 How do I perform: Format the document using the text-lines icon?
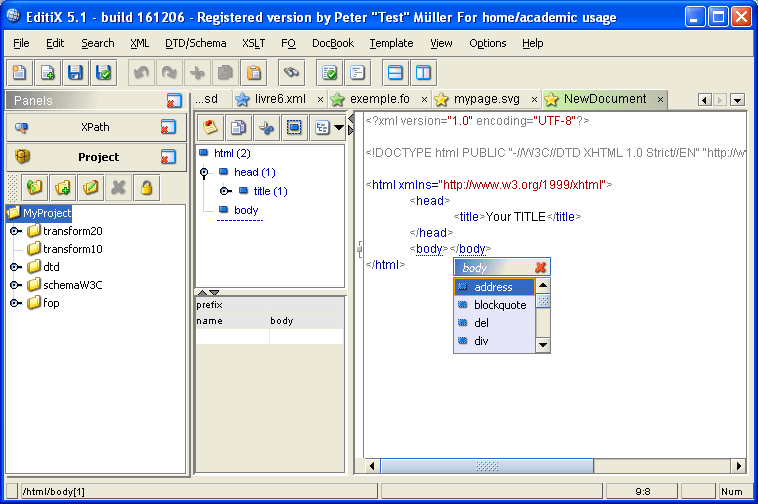[357, 73]
